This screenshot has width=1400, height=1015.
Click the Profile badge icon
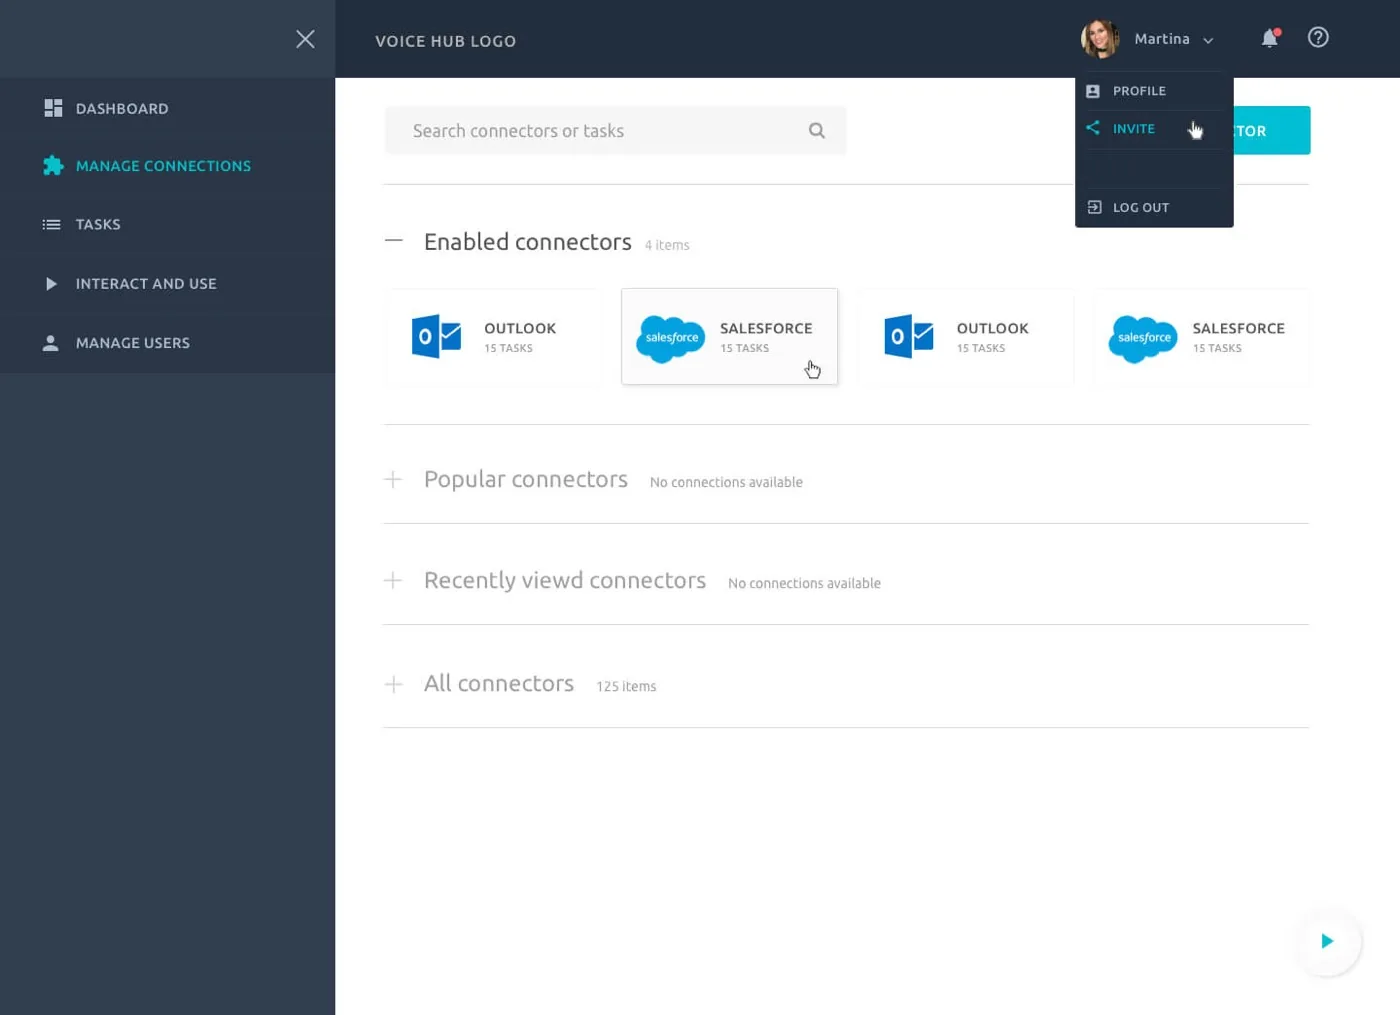(x=1093, y=91)
